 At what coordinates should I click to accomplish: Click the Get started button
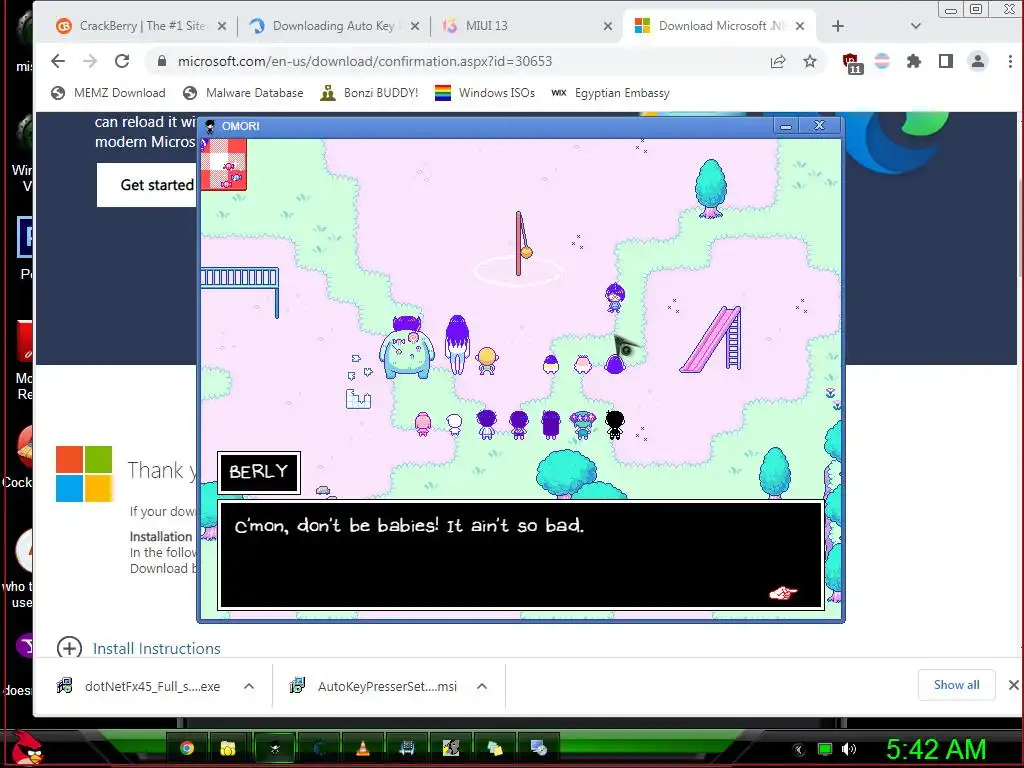(148, 185)
